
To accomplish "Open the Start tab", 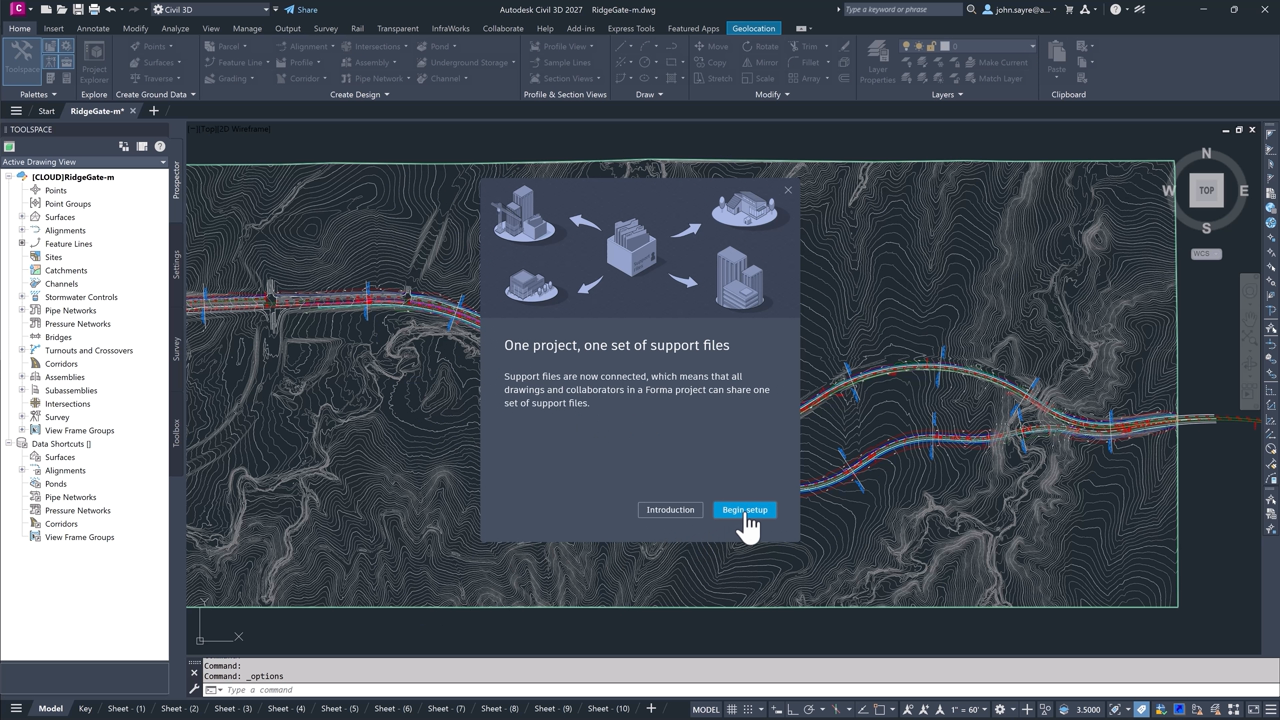I will [x=46, y=111].
